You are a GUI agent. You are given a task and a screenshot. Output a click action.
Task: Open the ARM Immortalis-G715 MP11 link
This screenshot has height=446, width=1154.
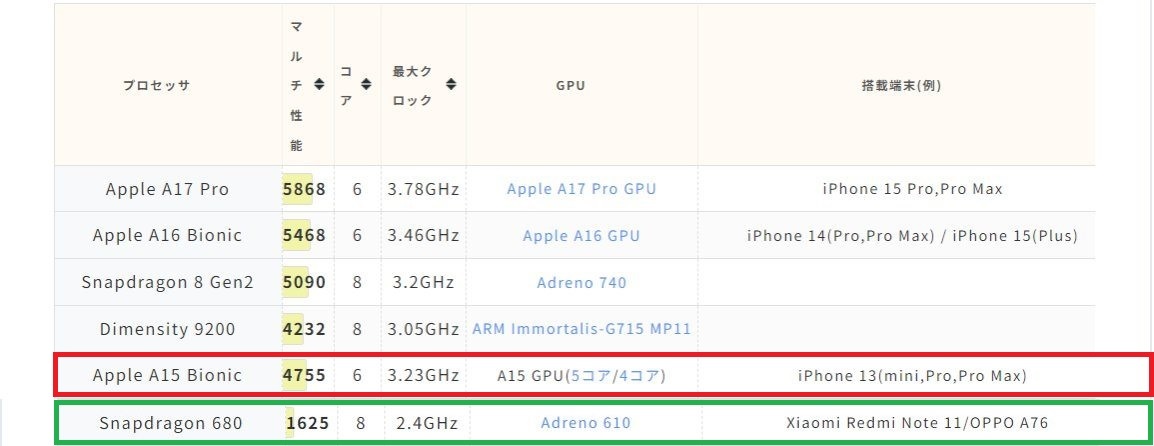coord(581,329)
